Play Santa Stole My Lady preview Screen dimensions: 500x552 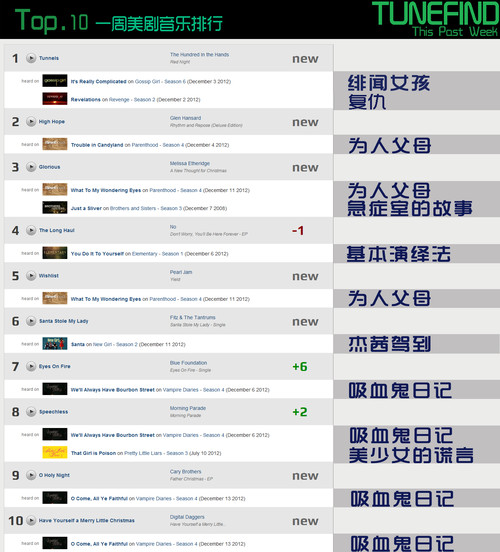[x=31, y=321]
